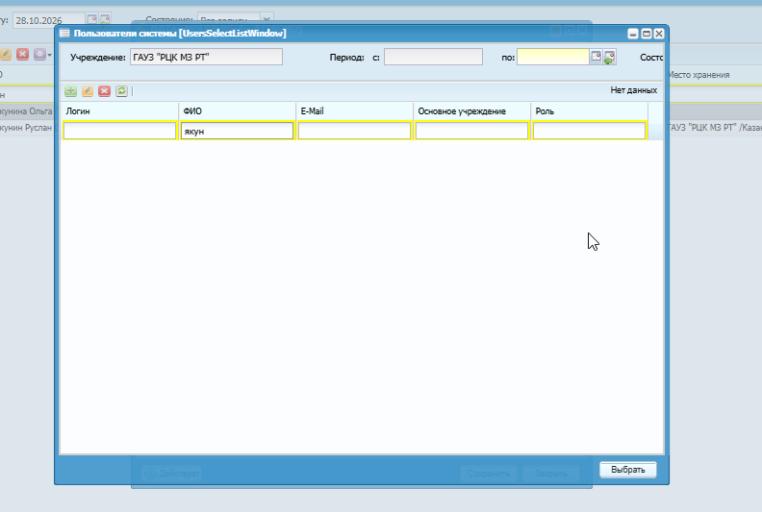Delete user with red X icon in dialog
The height and width of the screenshot is (512, 762).
104,91
